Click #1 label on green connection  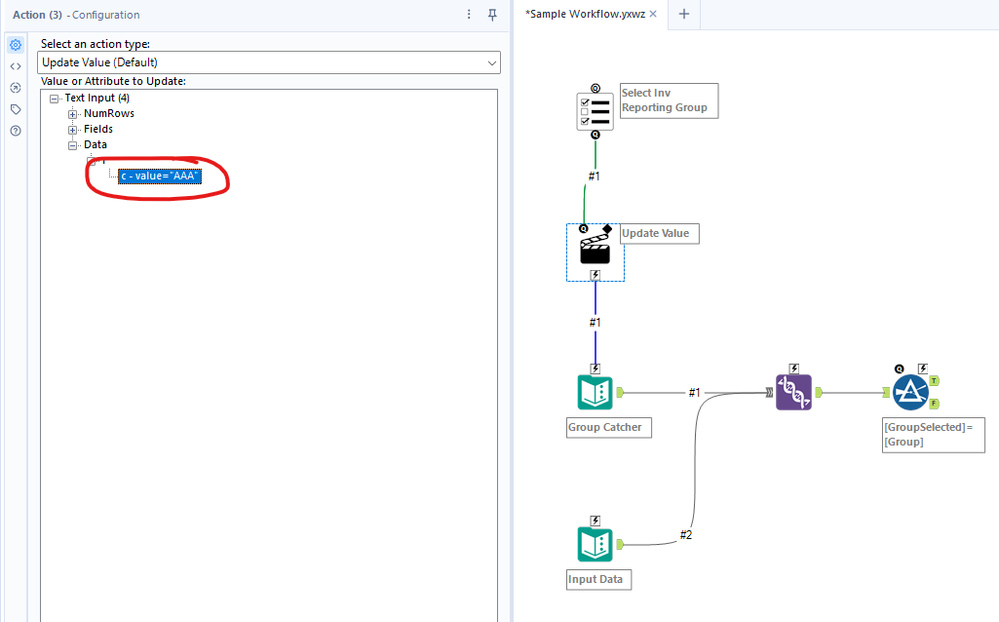594,176
